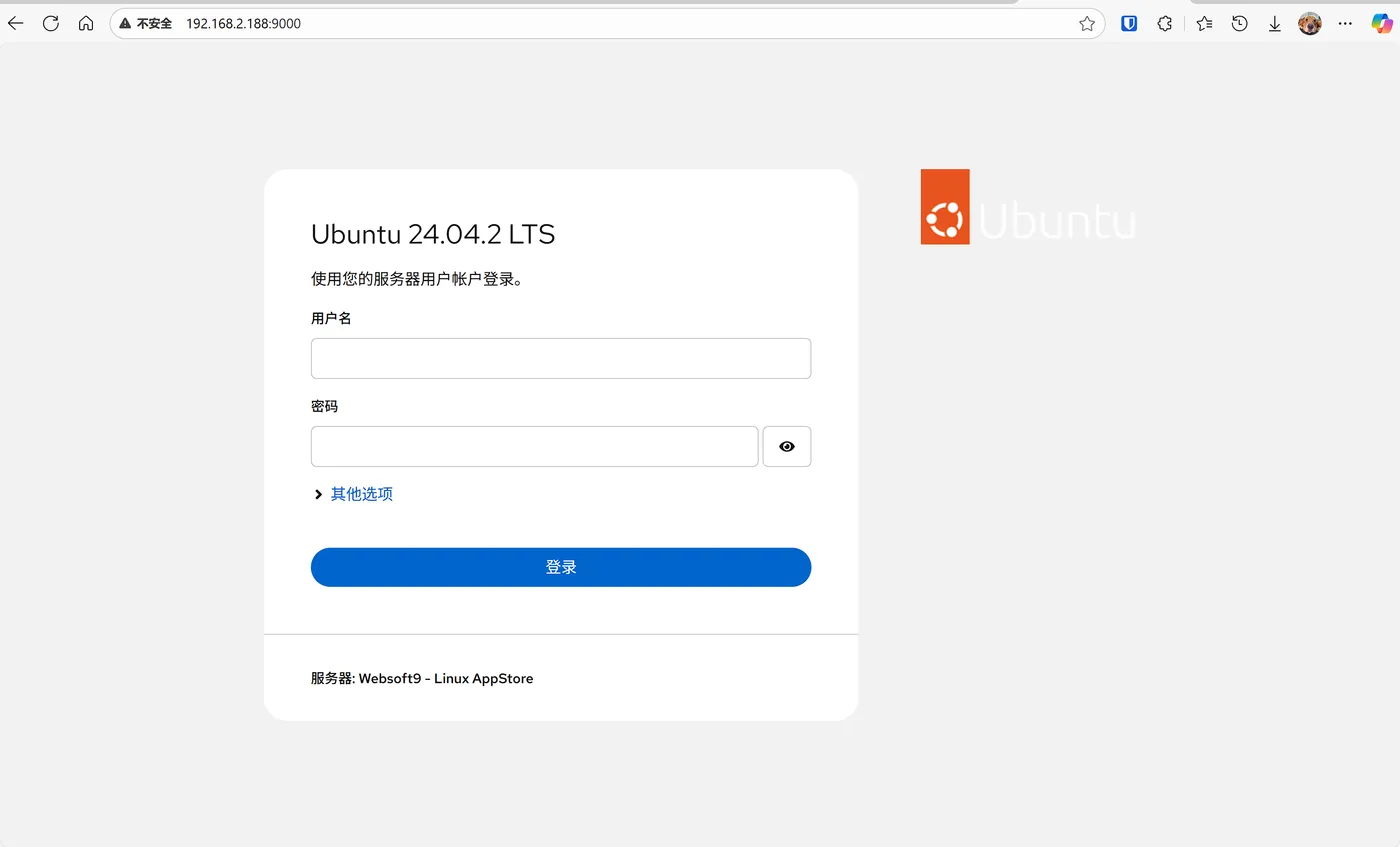Click the 用户名 label
Image resolution: width=1400 pixels, height=847 pixels.
point(331,318)
